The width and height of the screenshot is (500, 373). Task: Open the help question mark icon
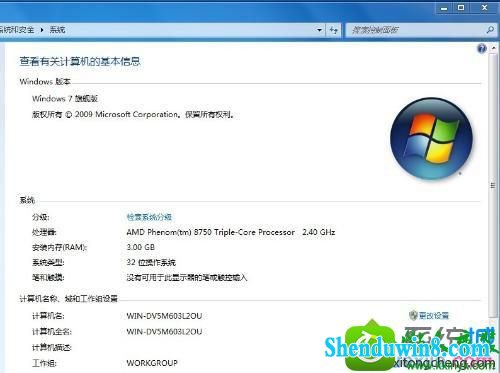pyautogui.click(x=482, y=49)
